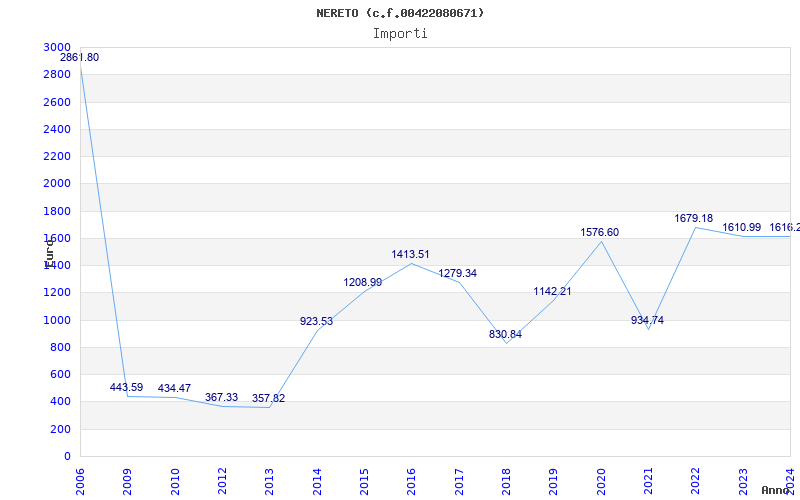Click the 2800 y-axis tick label
800x500 pixels.
click(x=57, y=74)
